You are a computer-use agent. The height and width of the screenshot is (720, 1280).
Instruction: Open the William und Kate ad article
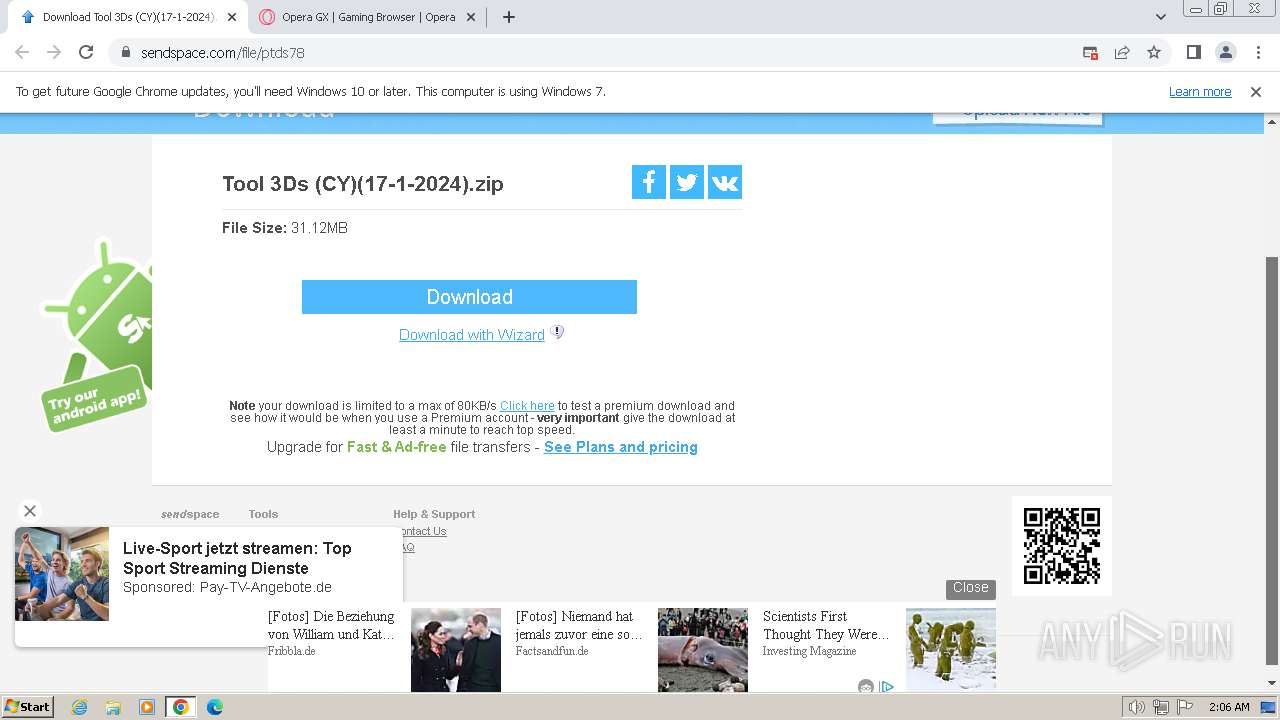tap(331, 625)
